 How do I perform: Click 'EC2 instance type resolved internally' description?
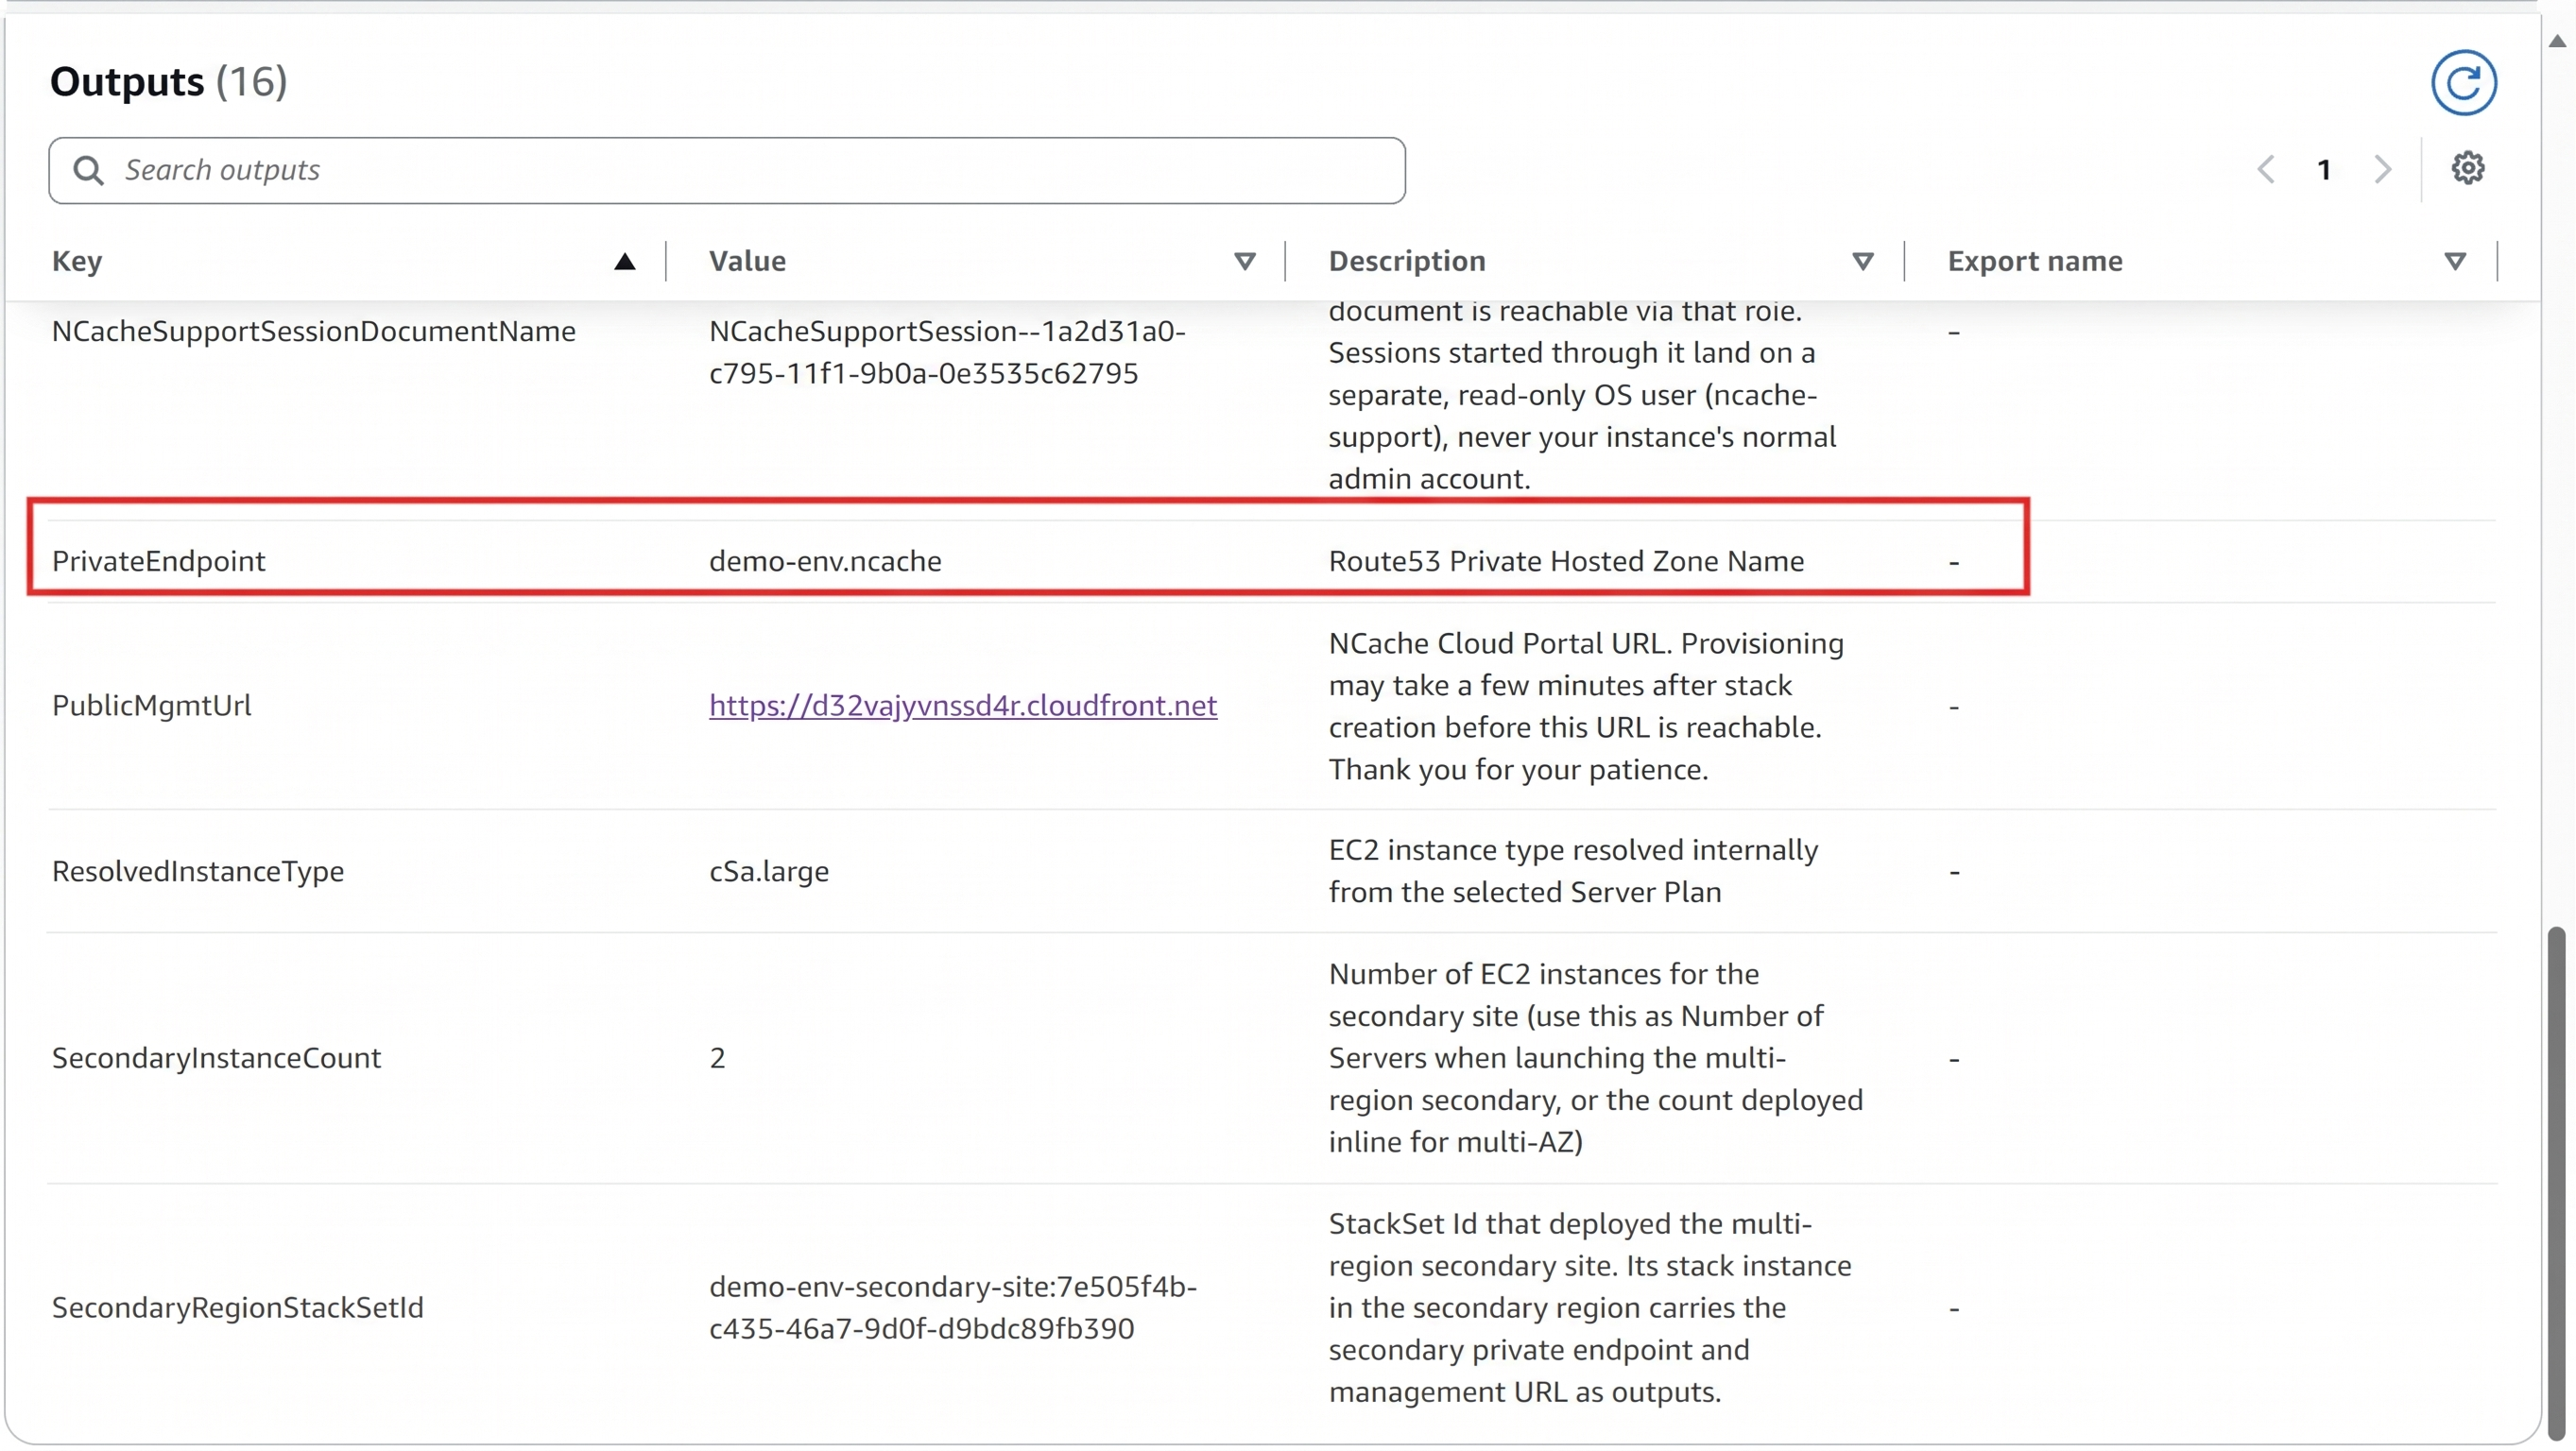1573,871
